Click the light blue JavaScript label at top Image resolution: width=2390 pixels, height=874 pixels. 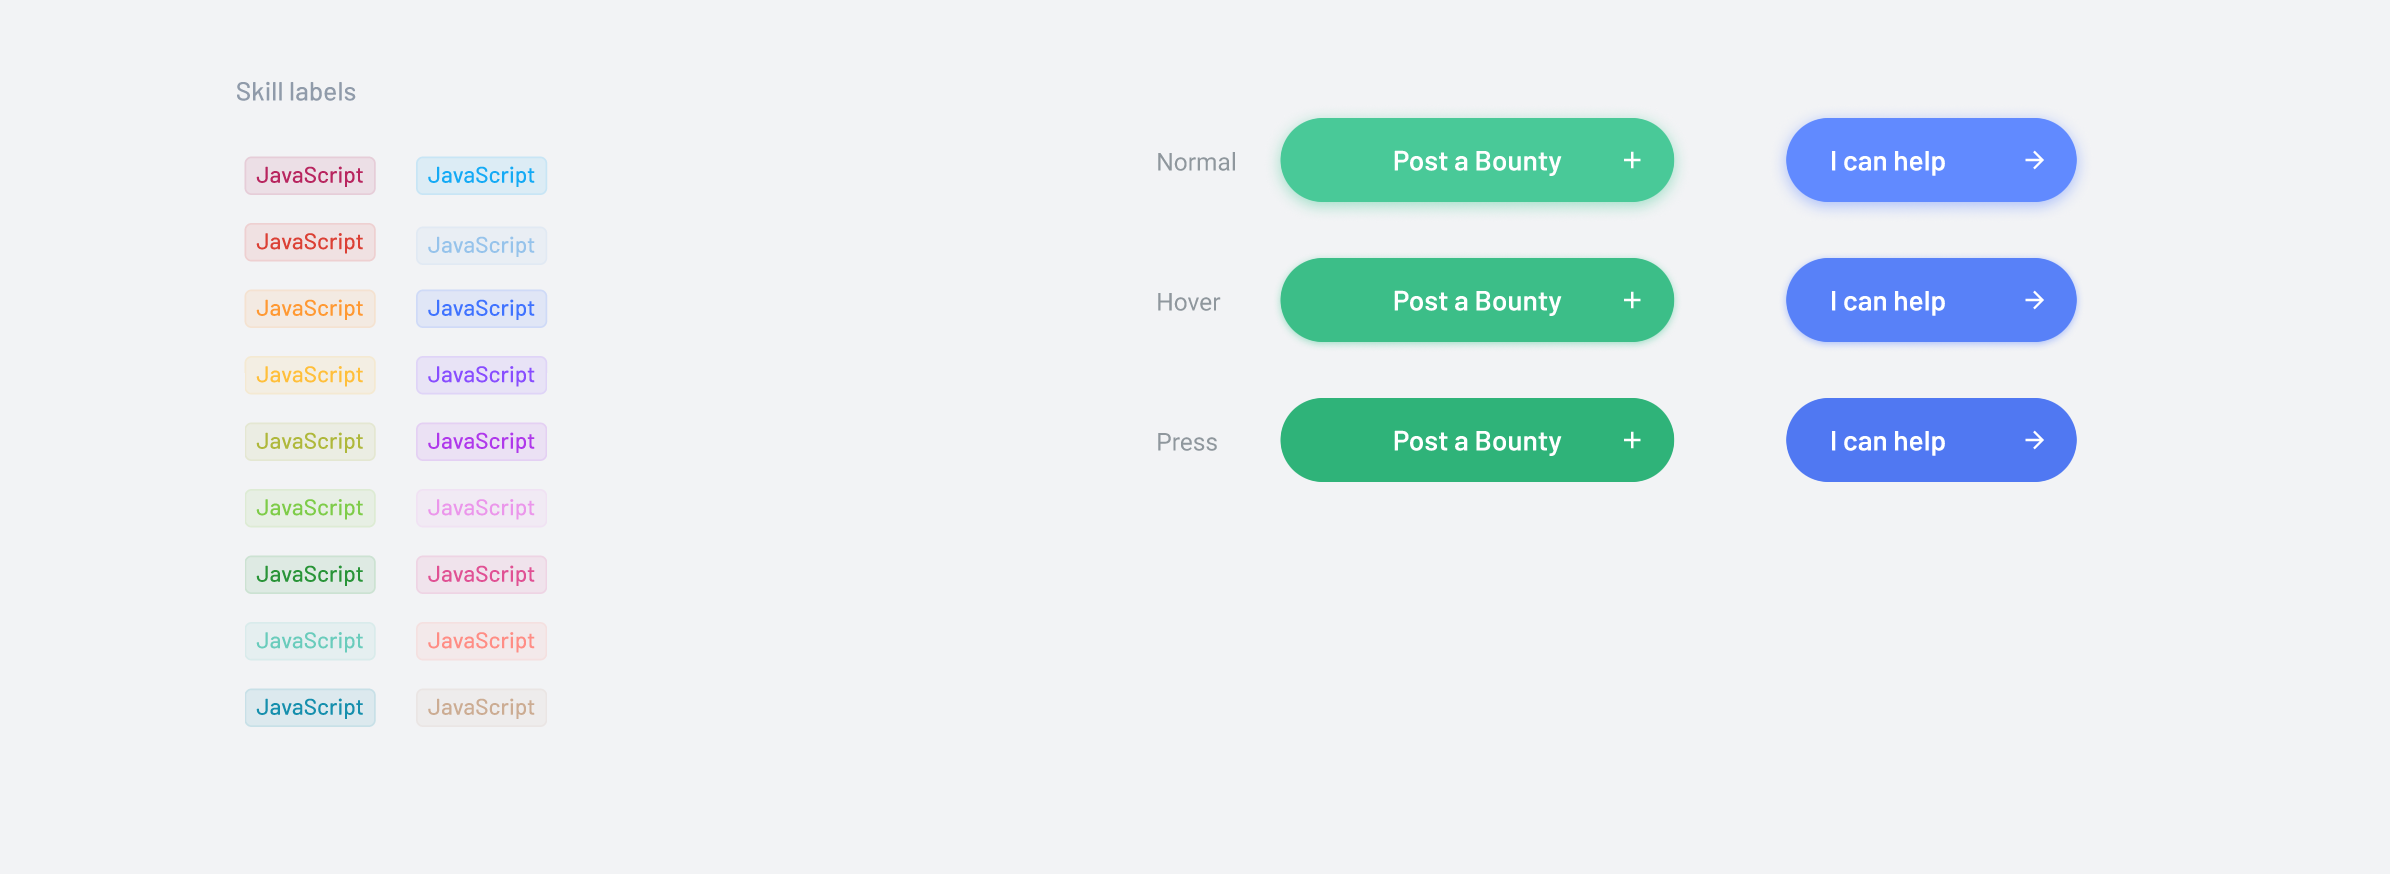[x=481, y=175]
